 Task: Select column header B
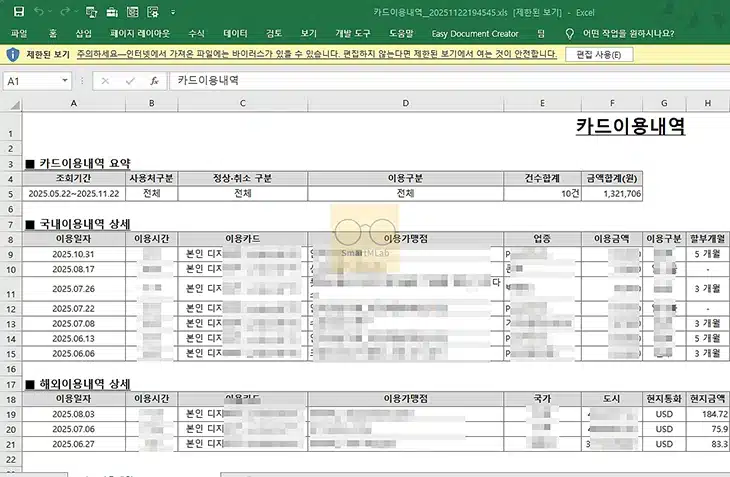(x=151, y=104)
